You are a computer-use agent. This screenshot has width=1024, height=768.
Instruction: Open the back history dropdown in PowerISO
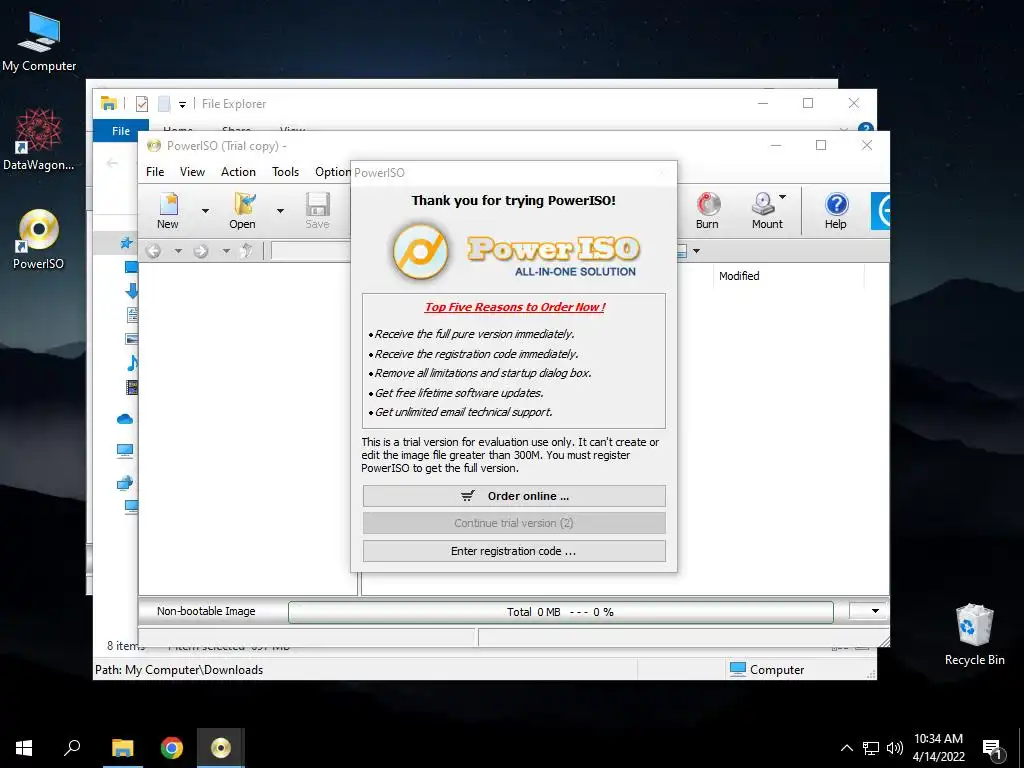click(178, 251)
